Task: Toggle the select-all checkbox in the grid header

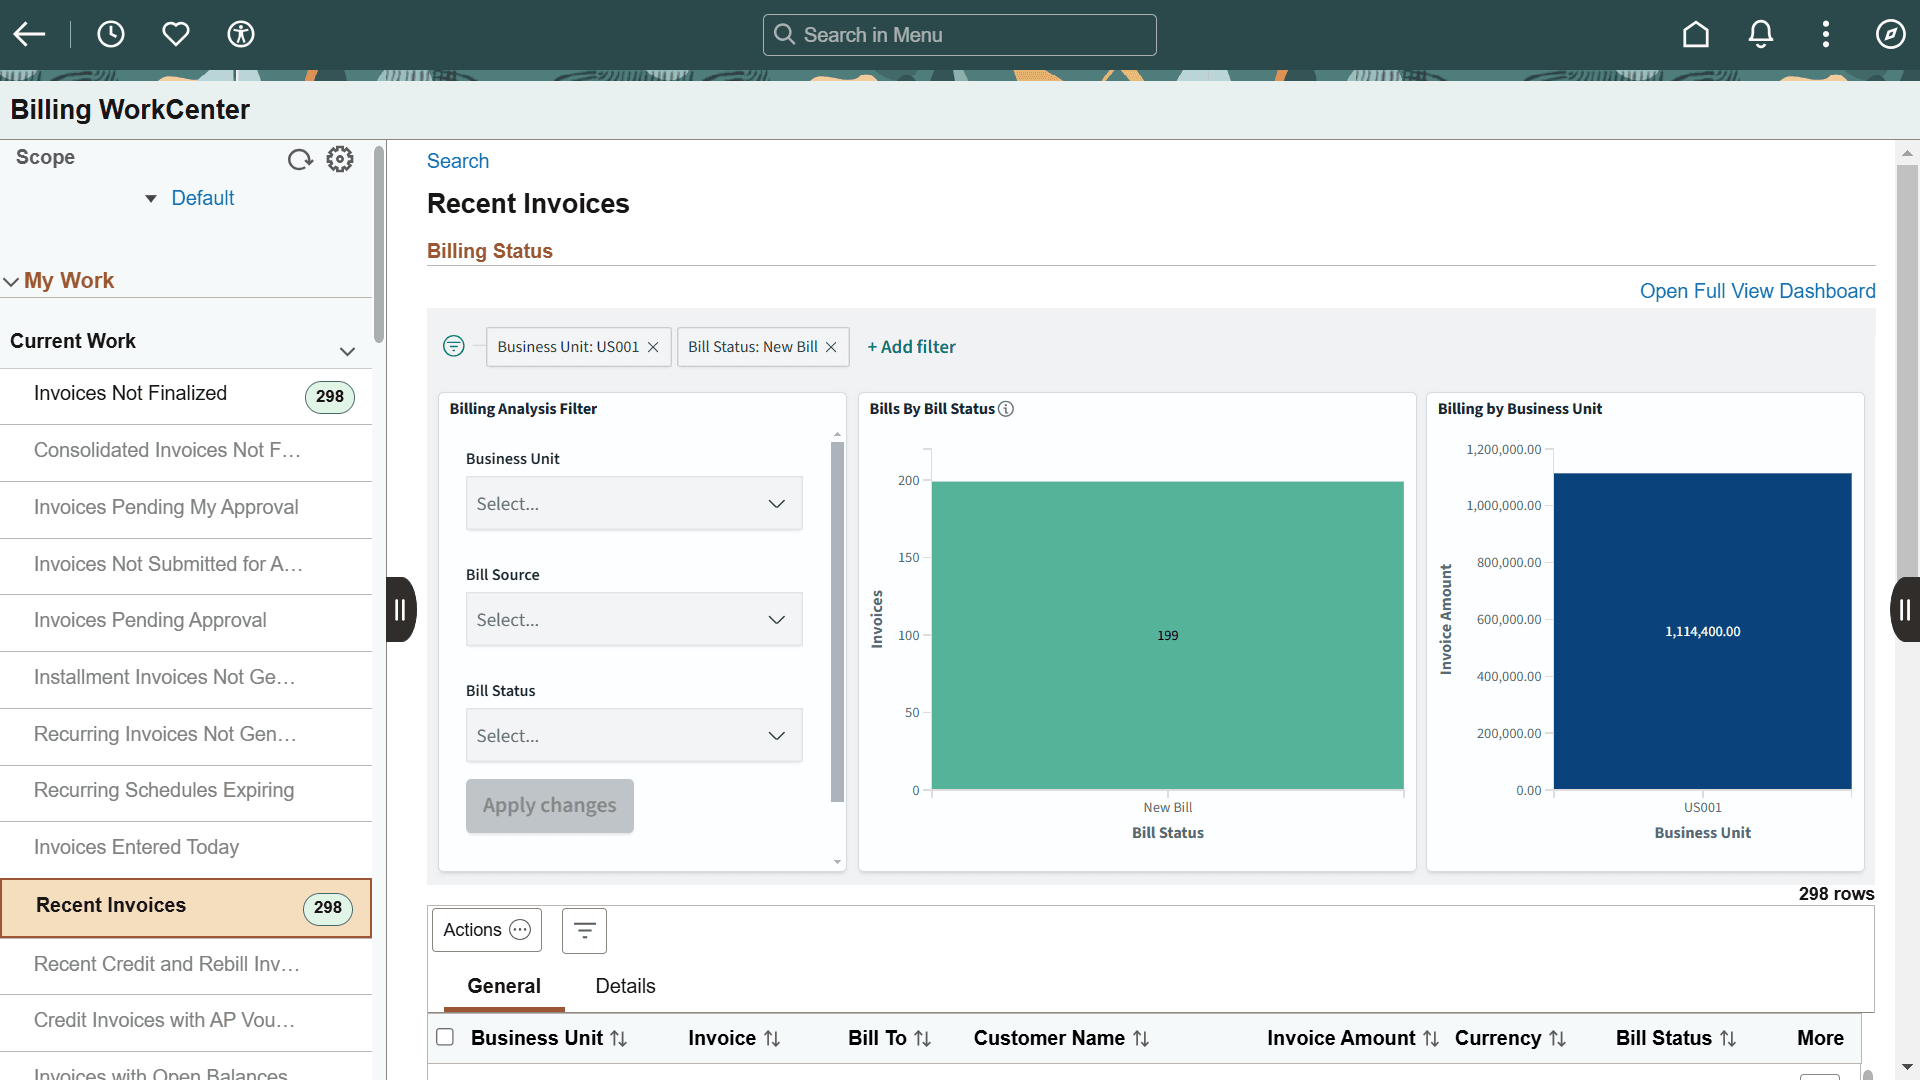Action: [445, 1038]
